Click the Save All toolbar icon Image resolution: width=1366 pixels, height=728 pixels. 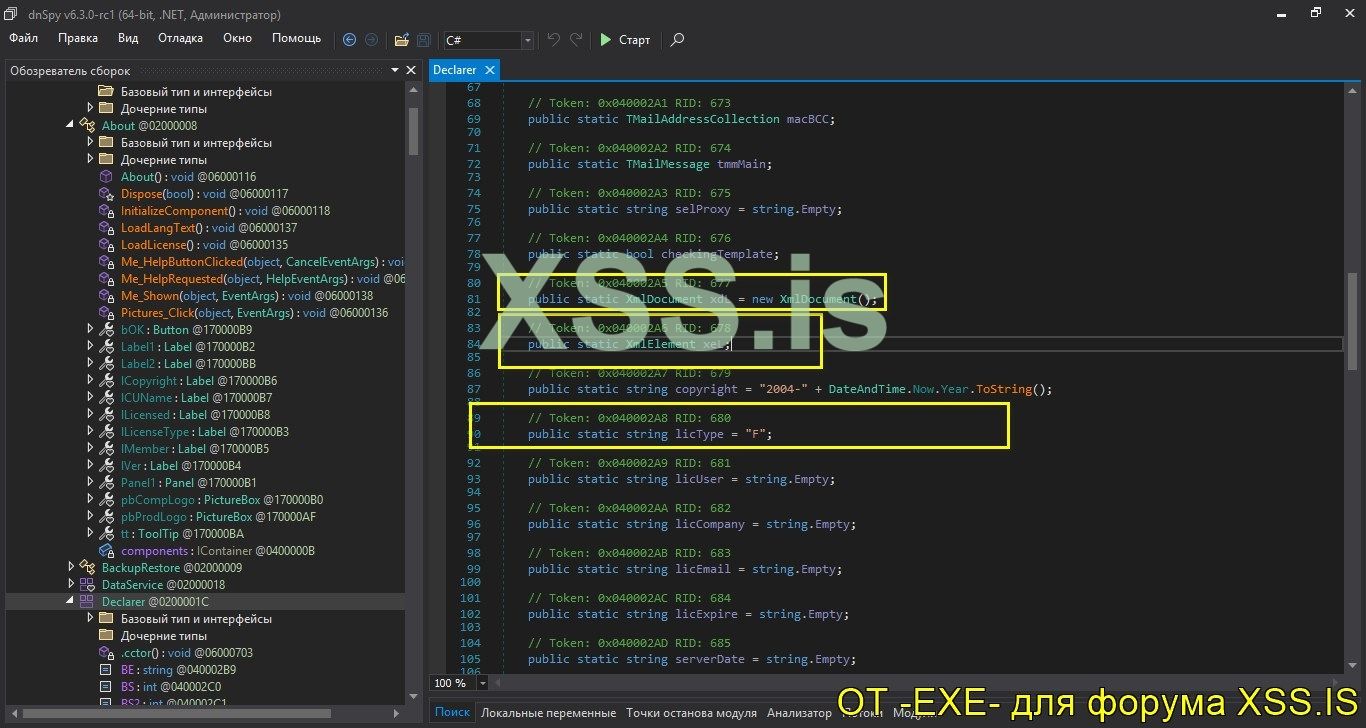tap(424, 40)
